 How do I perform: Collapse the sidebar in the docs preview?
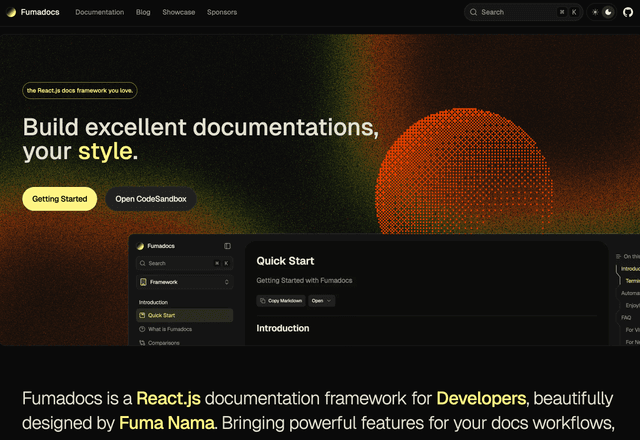click(x=227, y=245)
